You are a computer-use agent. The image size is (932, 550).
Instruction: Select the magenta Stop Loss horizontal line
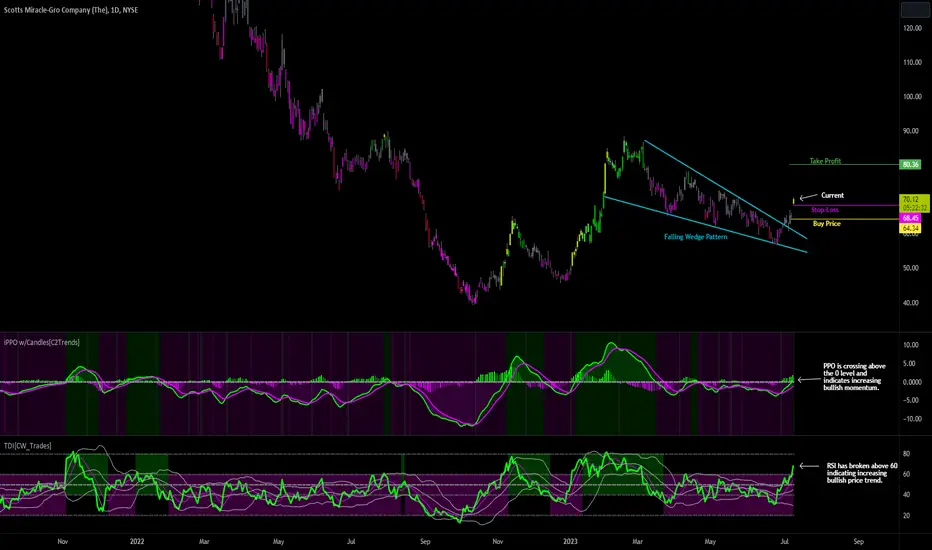point(846,206)
